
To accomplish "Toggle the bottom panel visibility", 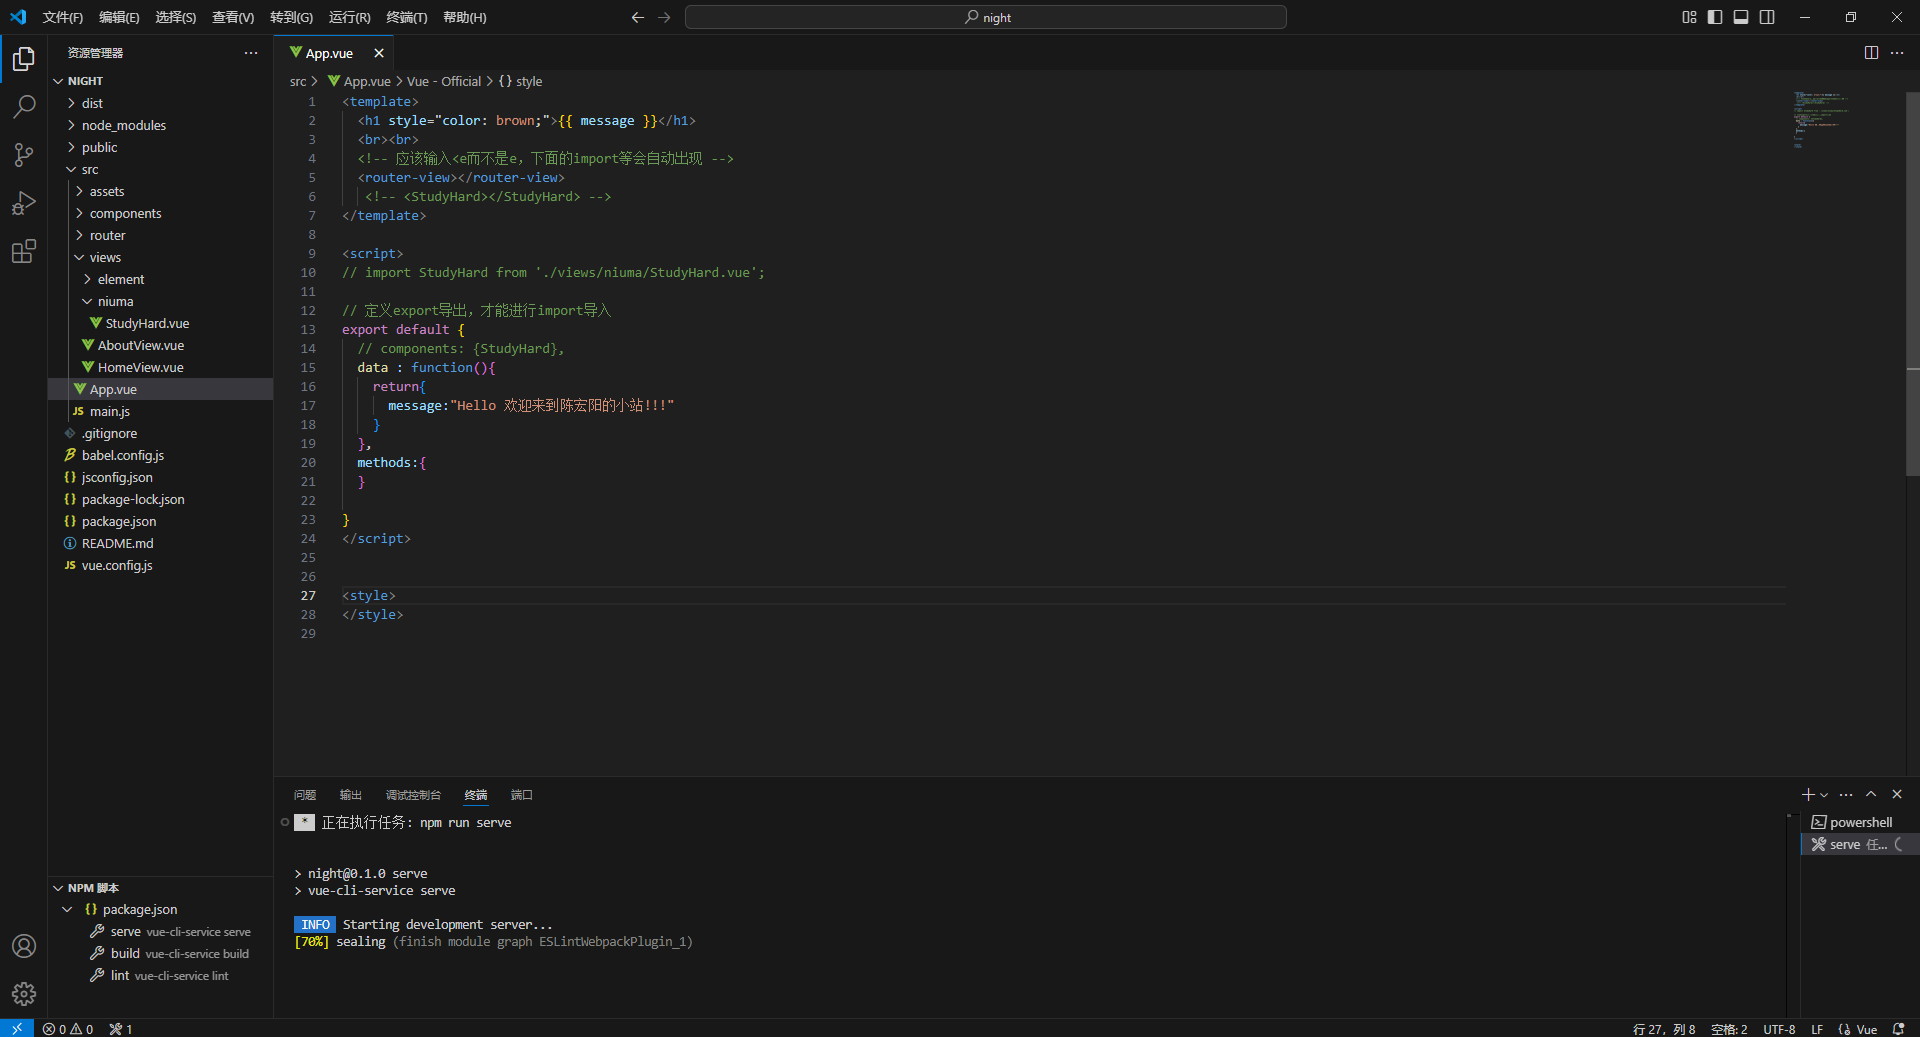I will pos(1741,17).
